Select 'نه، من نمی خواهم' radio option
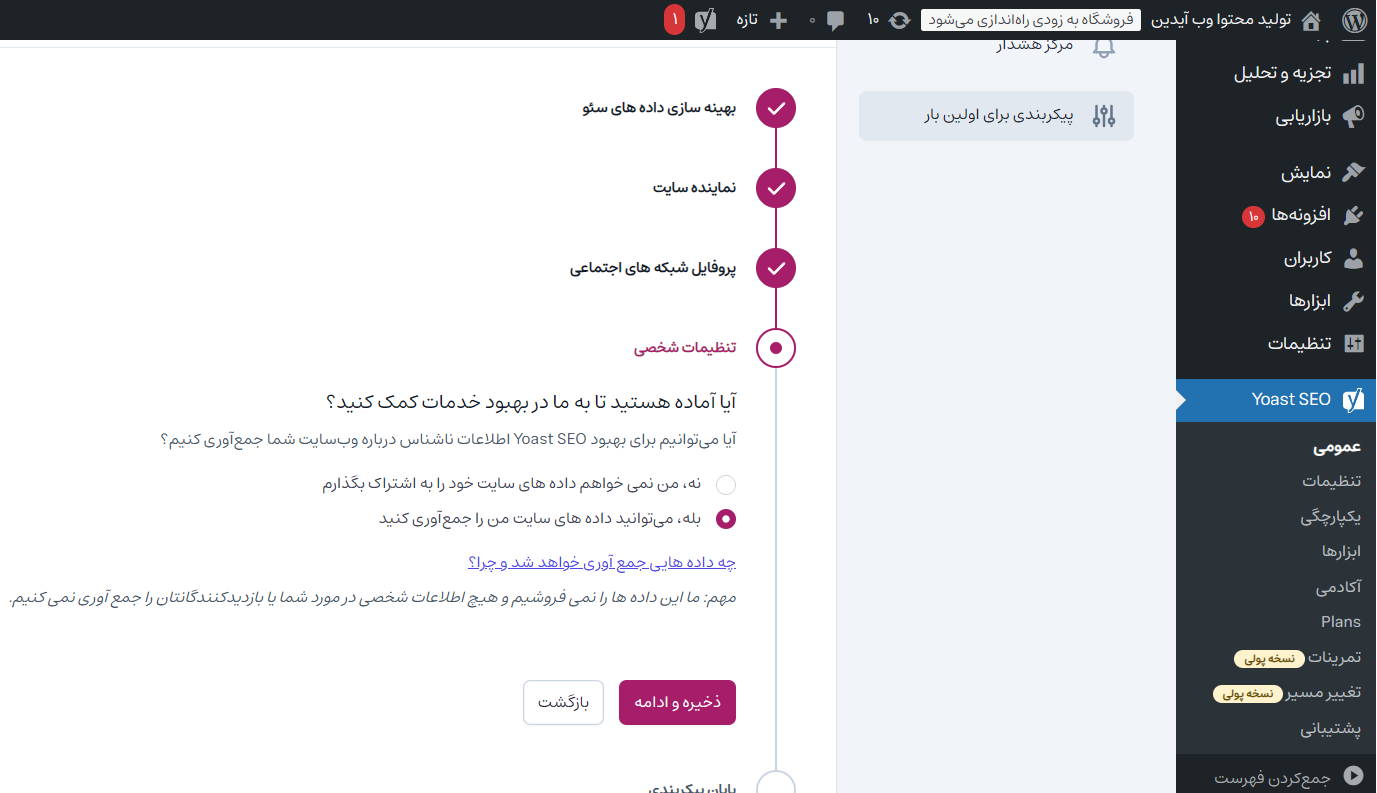The height and width of the screenshot is (793, 1377). [726, 485]
